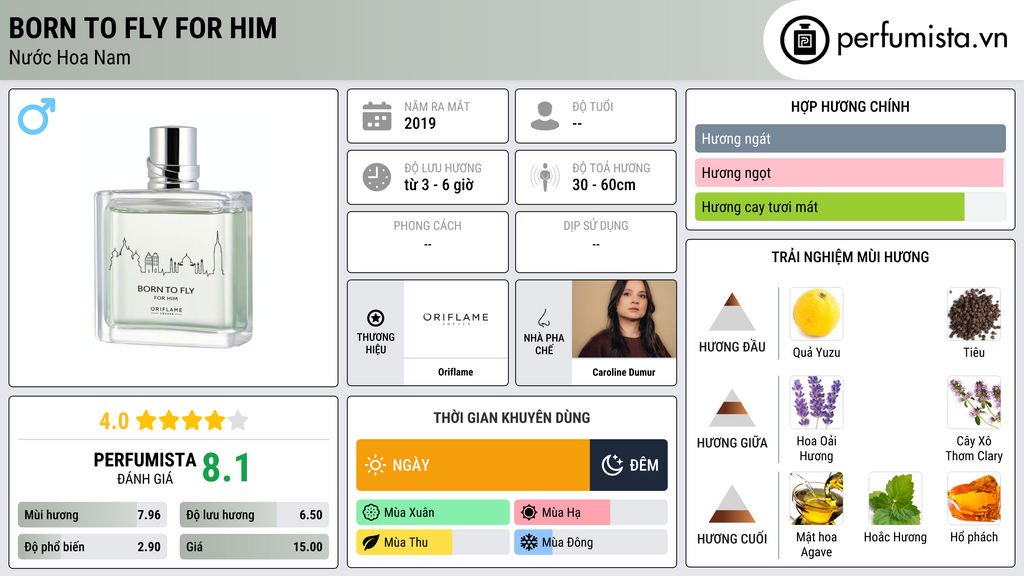
Task: Click the green 8.1 Perfumista score
Action: [226, 468]
